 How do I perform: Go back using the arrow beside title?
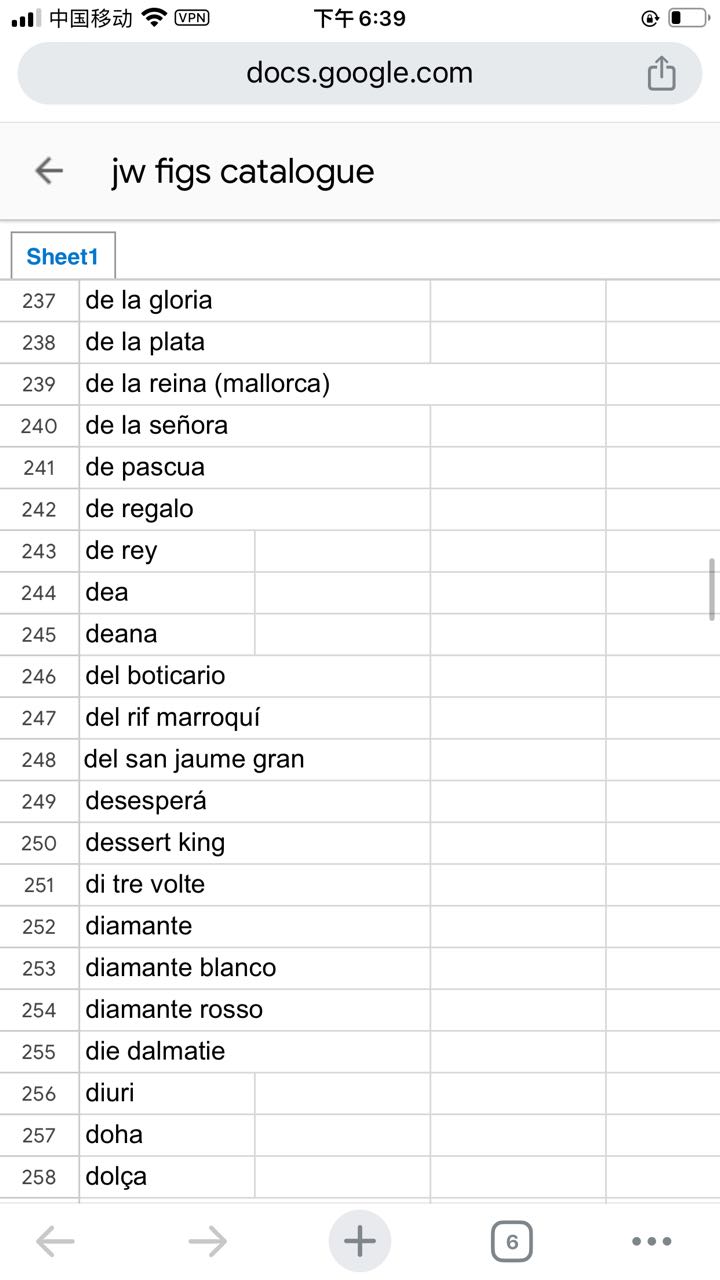tap(49, 171)
